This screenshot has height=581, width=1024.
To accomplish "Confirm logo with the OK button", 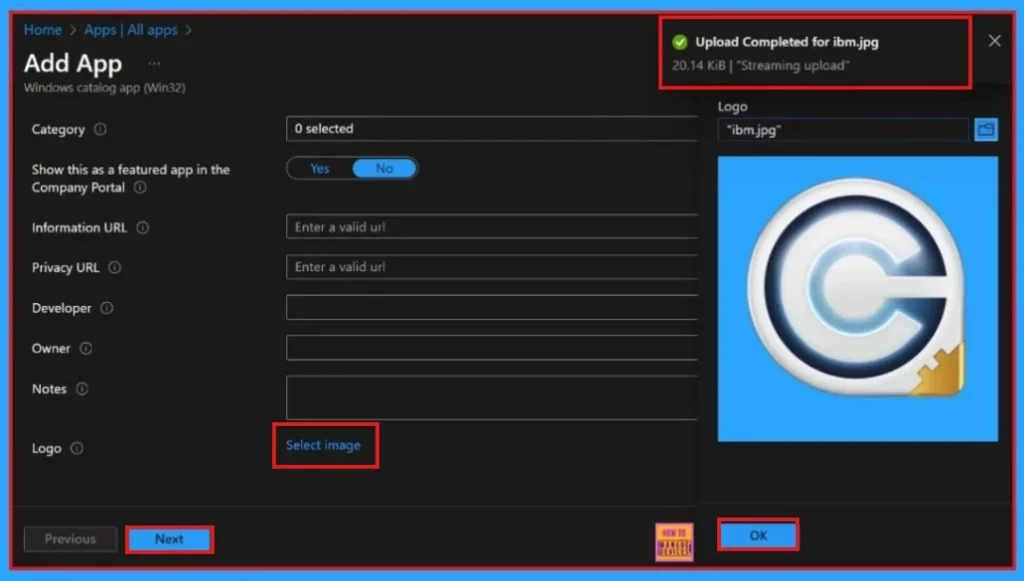I will pyautogui.click(x=758, y=535).
